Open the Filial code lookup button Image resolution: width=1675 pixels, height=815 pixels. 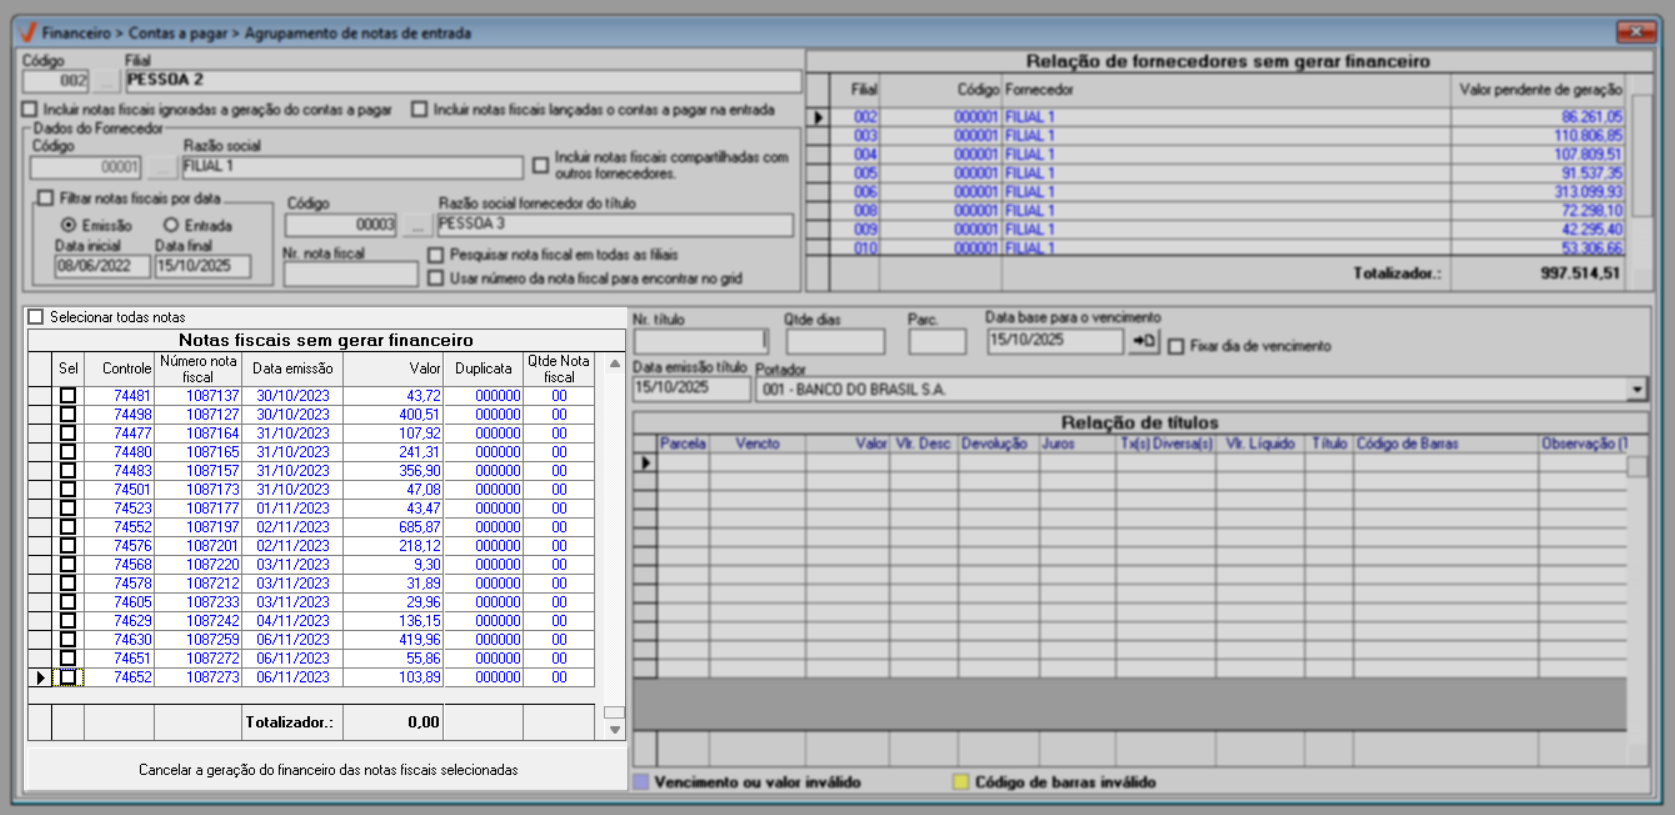(105, 81)
